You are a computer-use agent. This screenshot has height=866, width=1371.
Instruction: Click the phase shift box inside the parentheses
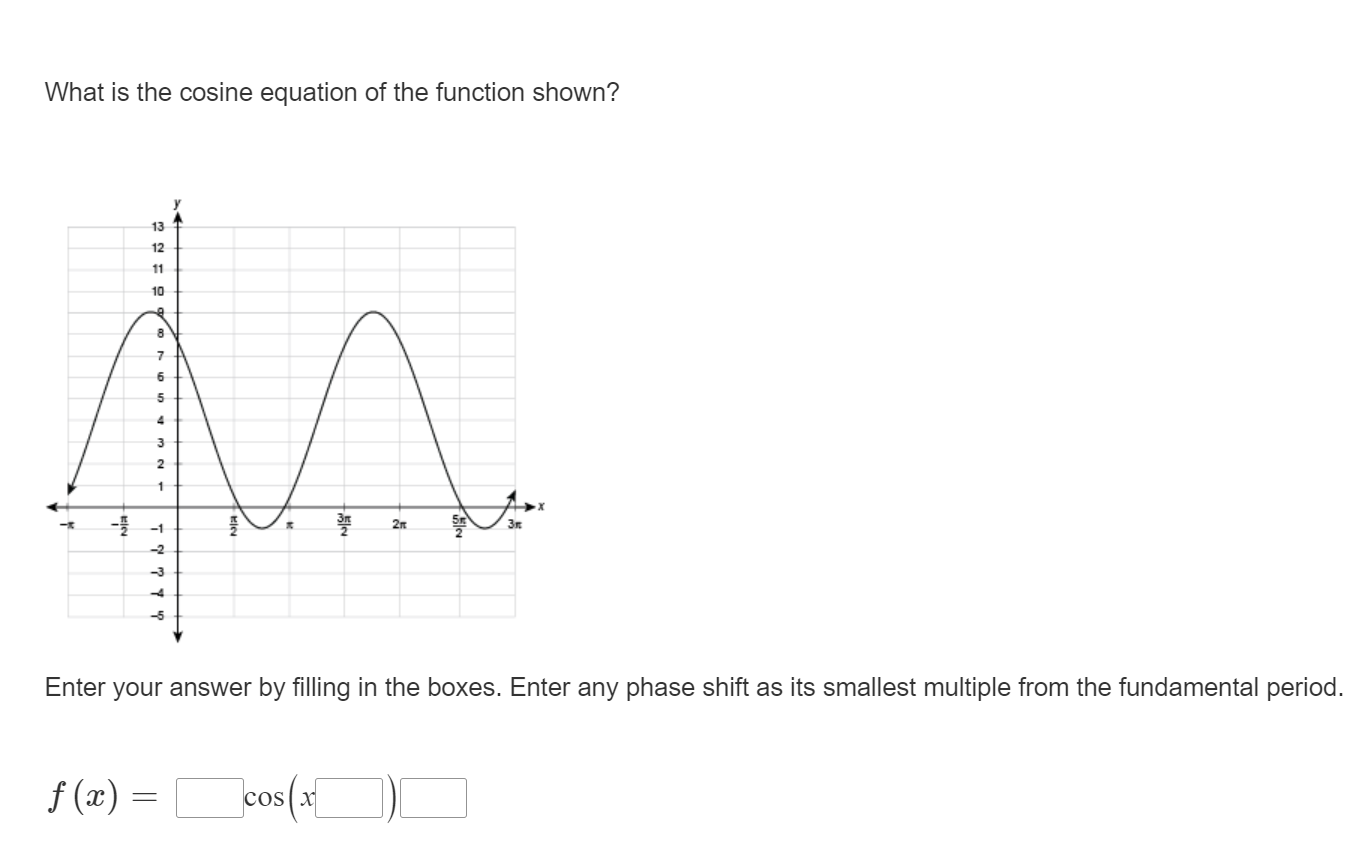(x=349, y=796)
